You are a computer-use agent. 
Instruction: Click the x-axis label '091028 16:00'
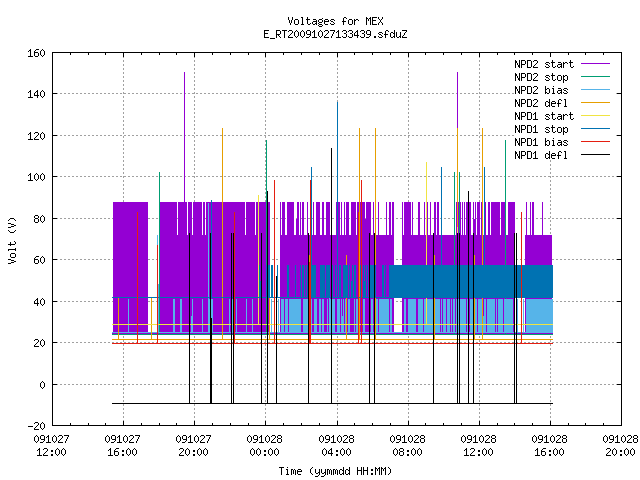point(549,446)
